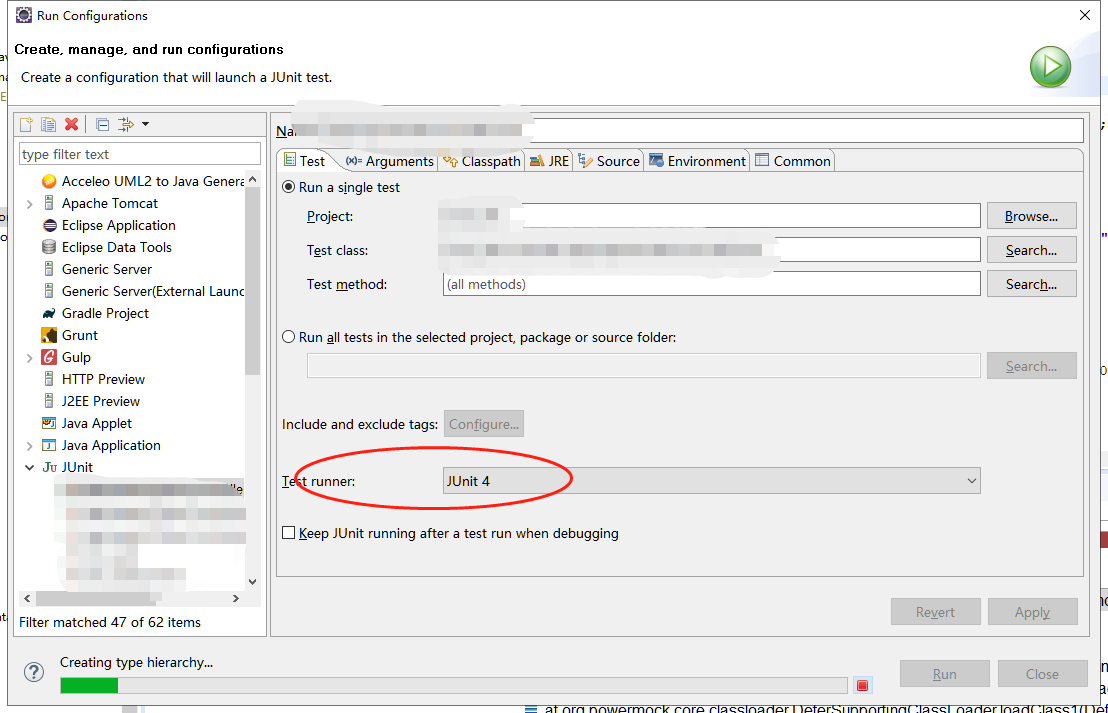This screenshot has width=1108, height=713.
Task: Click the Creating type hierarchy progress bar
Action: (x=454, y=685)
